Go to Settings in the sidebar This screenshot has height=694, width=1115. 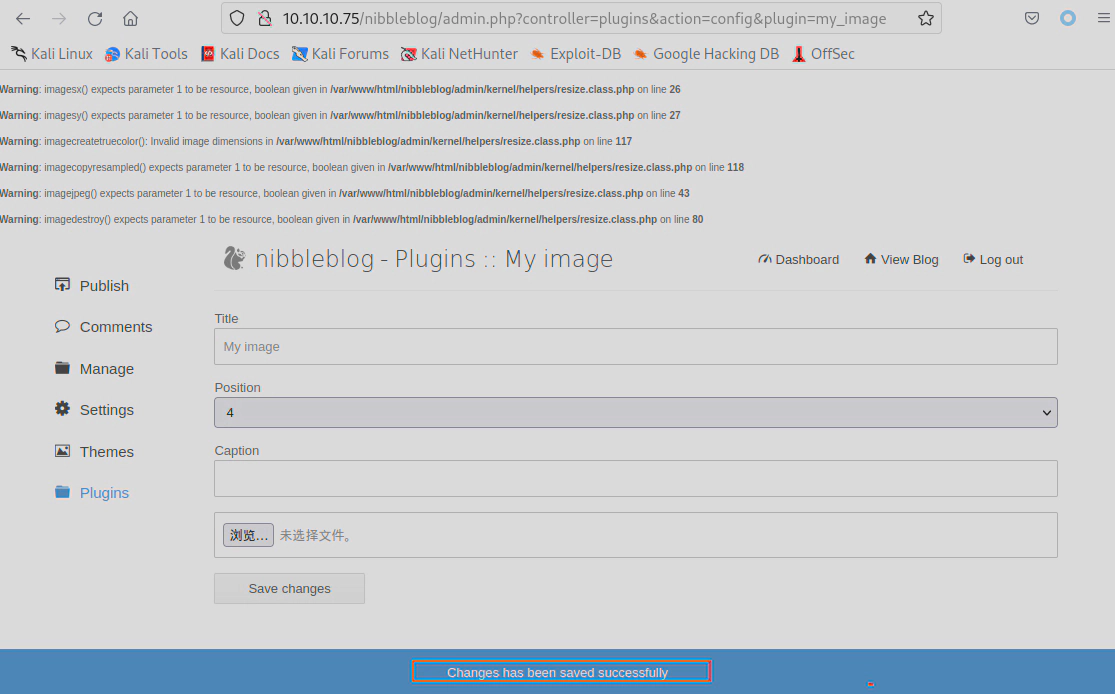point(106,410)
